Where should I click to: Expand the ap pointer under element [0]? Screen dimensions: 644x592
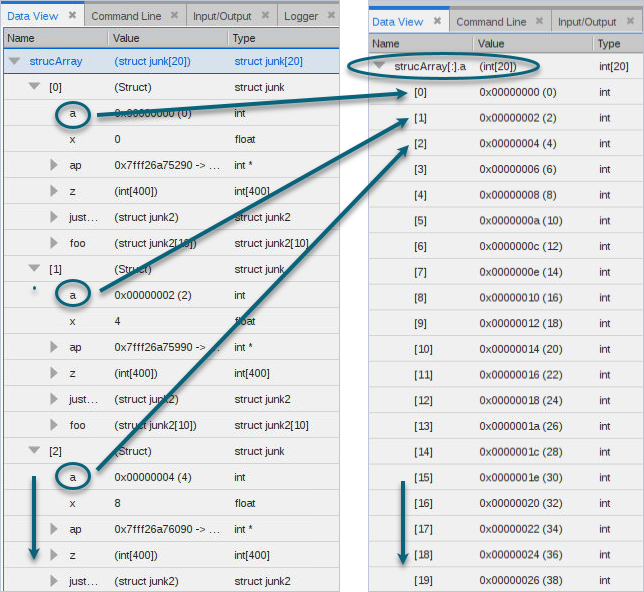pos(54,165)
